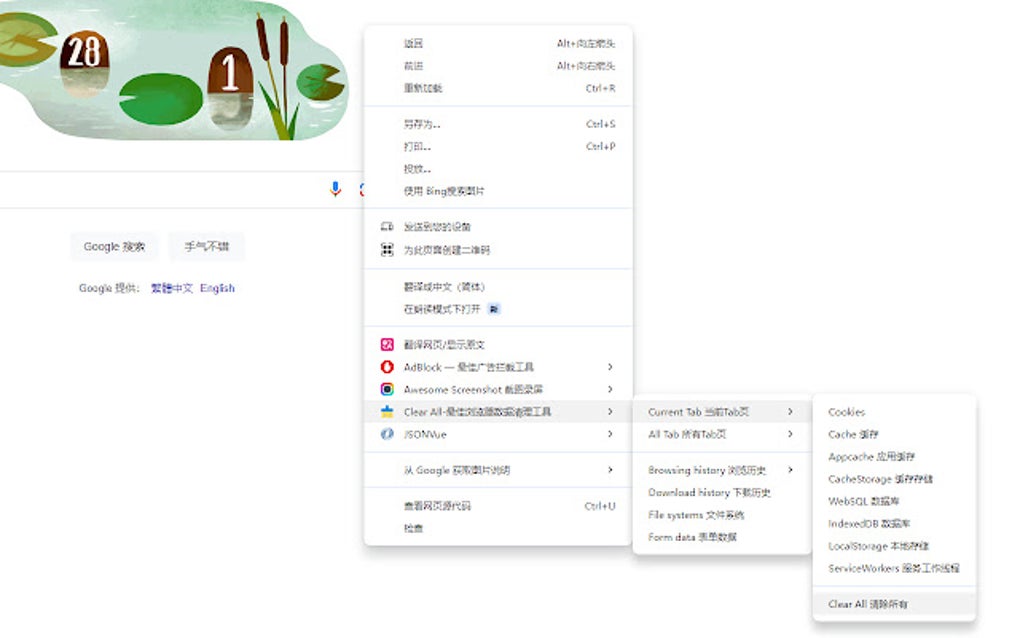This screenshot has width=1020, height=638.
Task: Select Cookies in the submenu
Action: click(894, 412)
